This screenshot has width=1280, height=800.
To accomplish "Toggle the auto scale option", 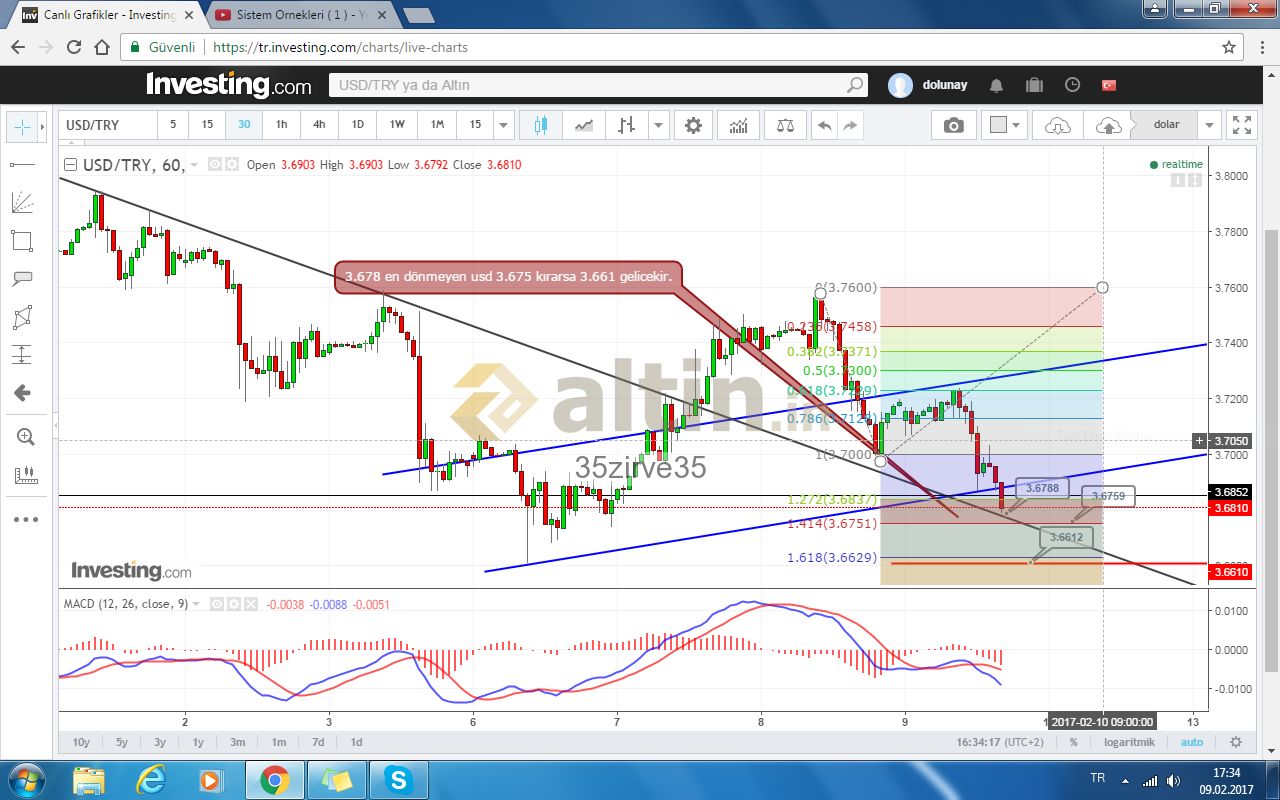I will tap(1192, 742).
